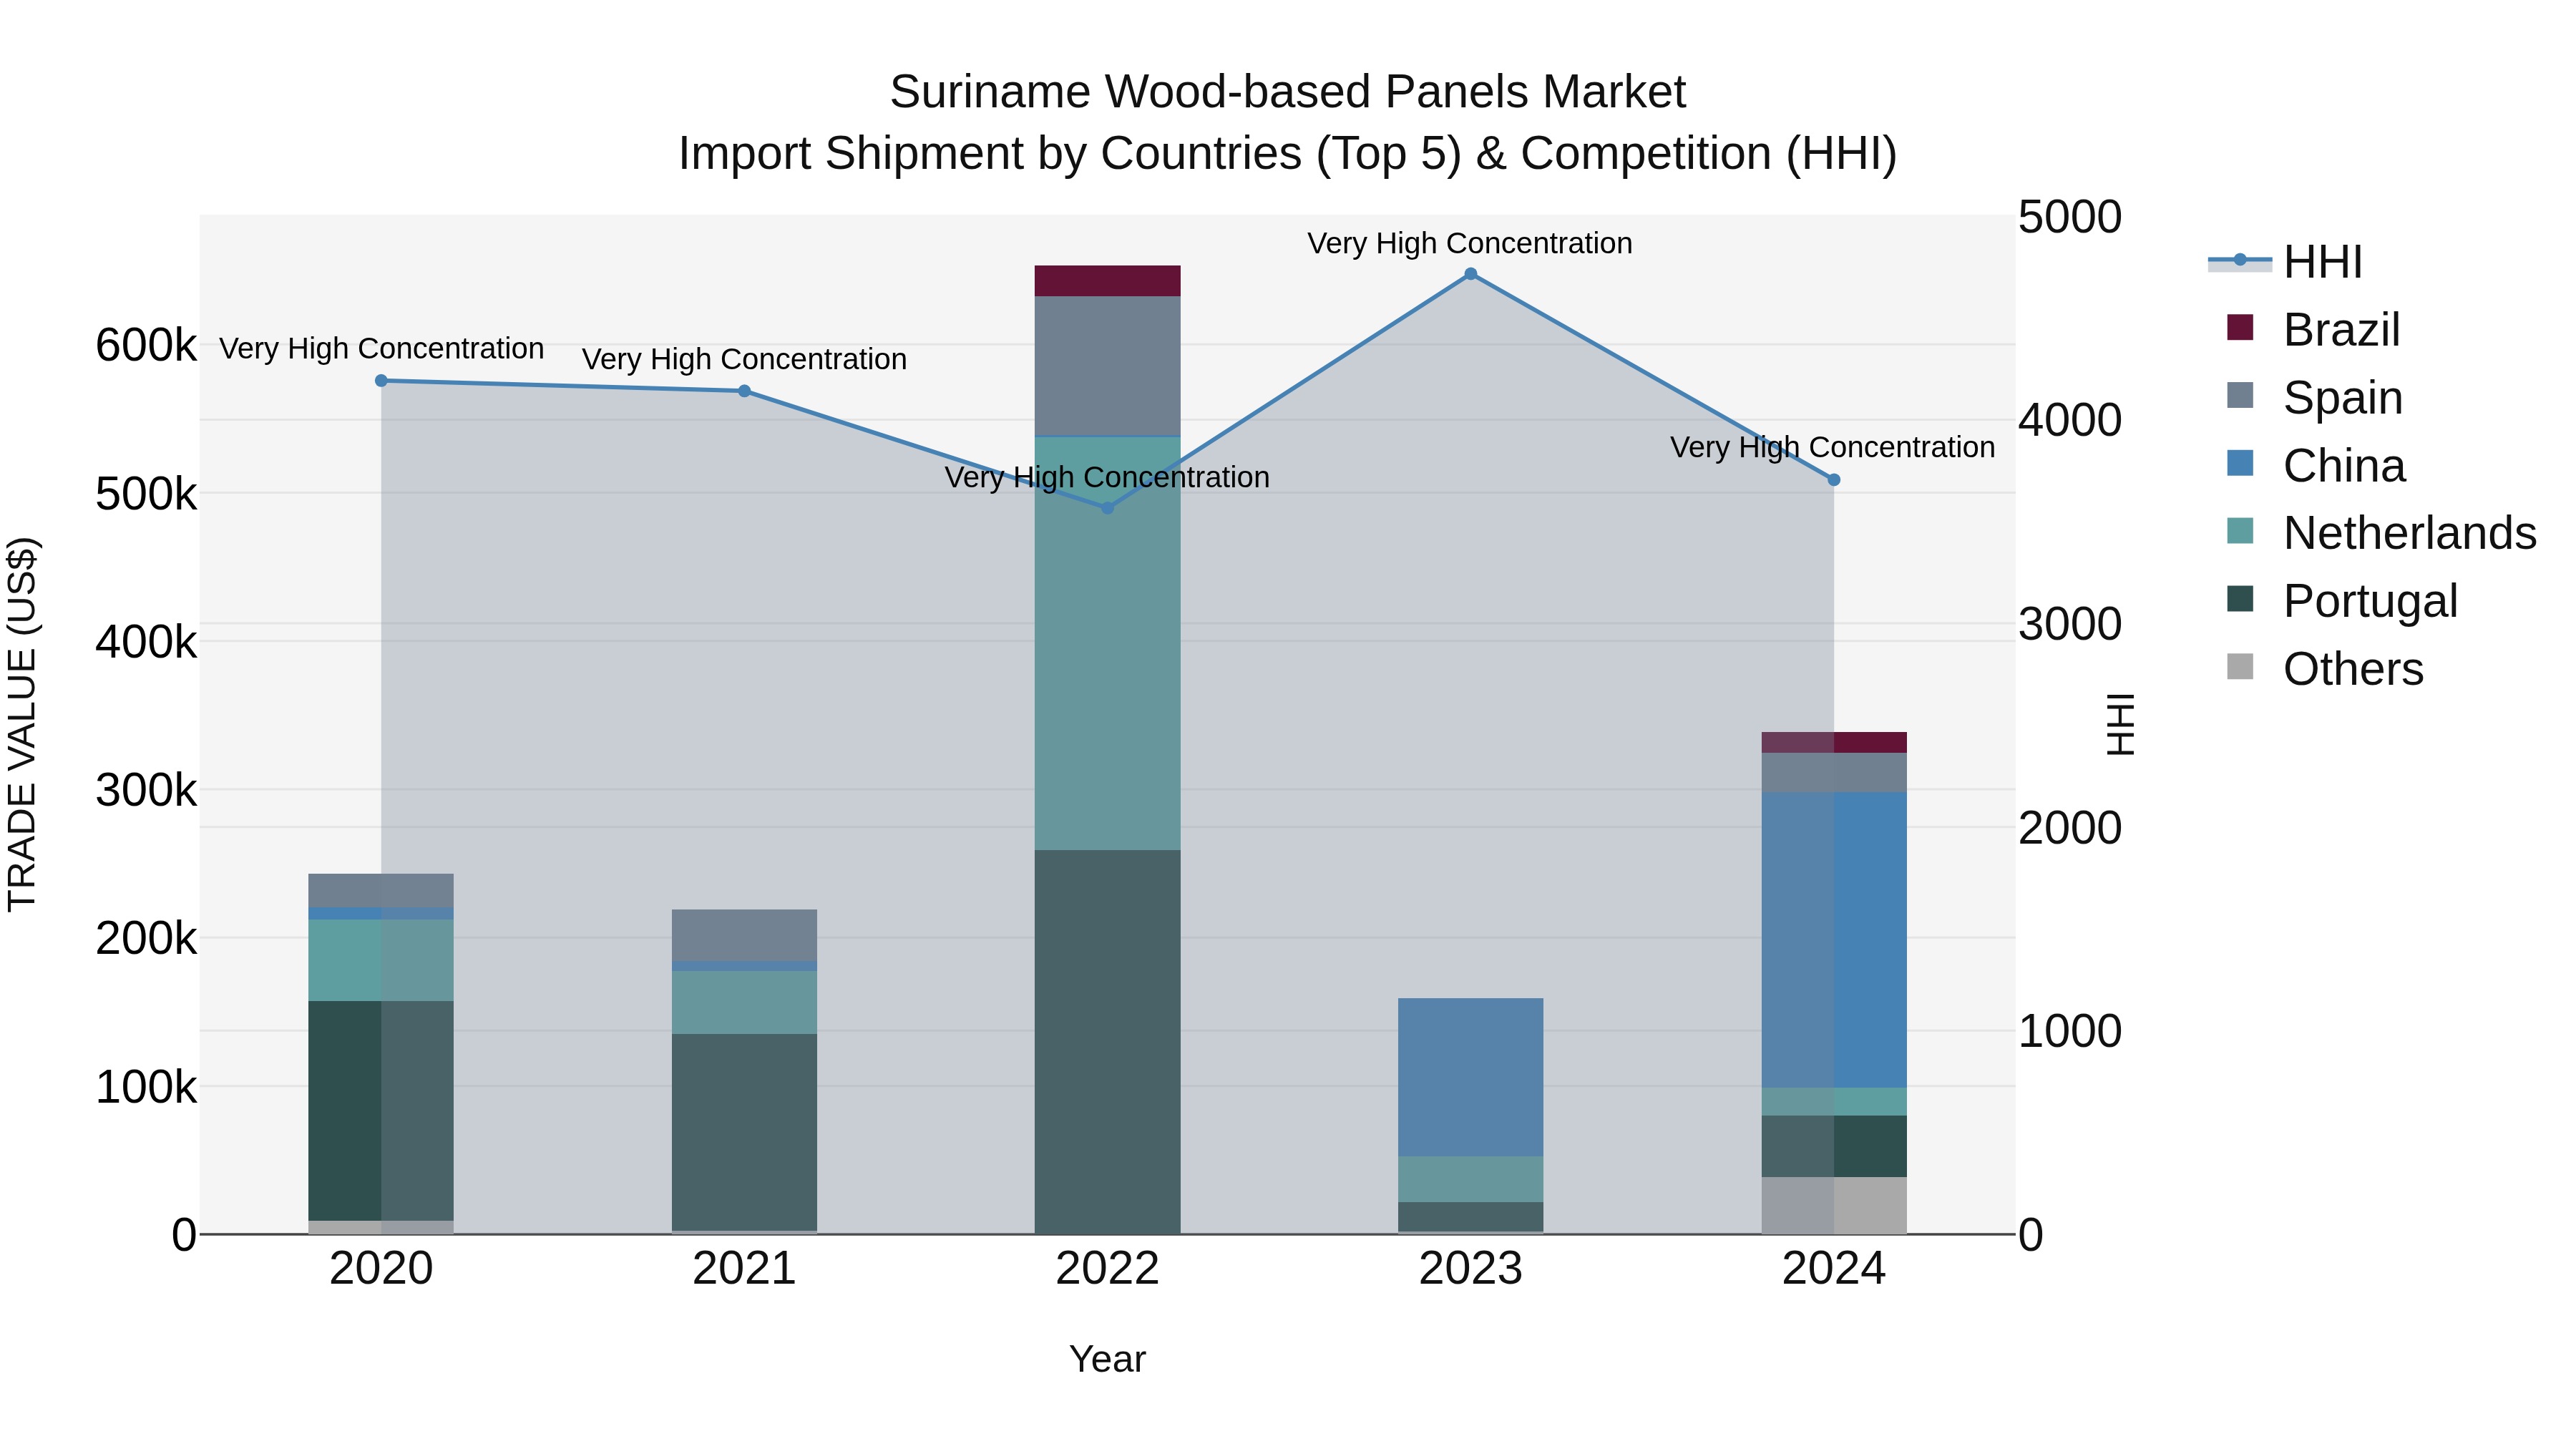Click the Portugal dark green legend swatch
2576x1449 pixels.
[2240, 599]
